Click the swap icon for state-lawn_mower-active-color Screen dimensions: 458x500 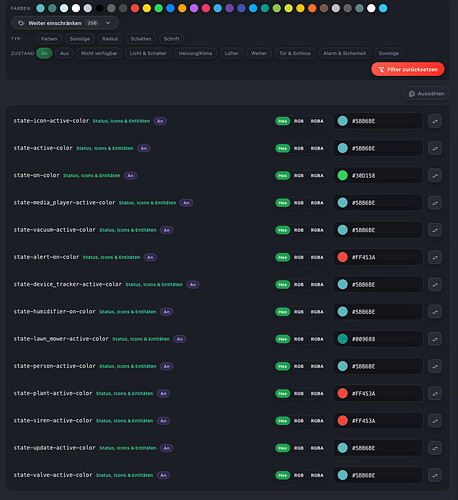(435, 339)
